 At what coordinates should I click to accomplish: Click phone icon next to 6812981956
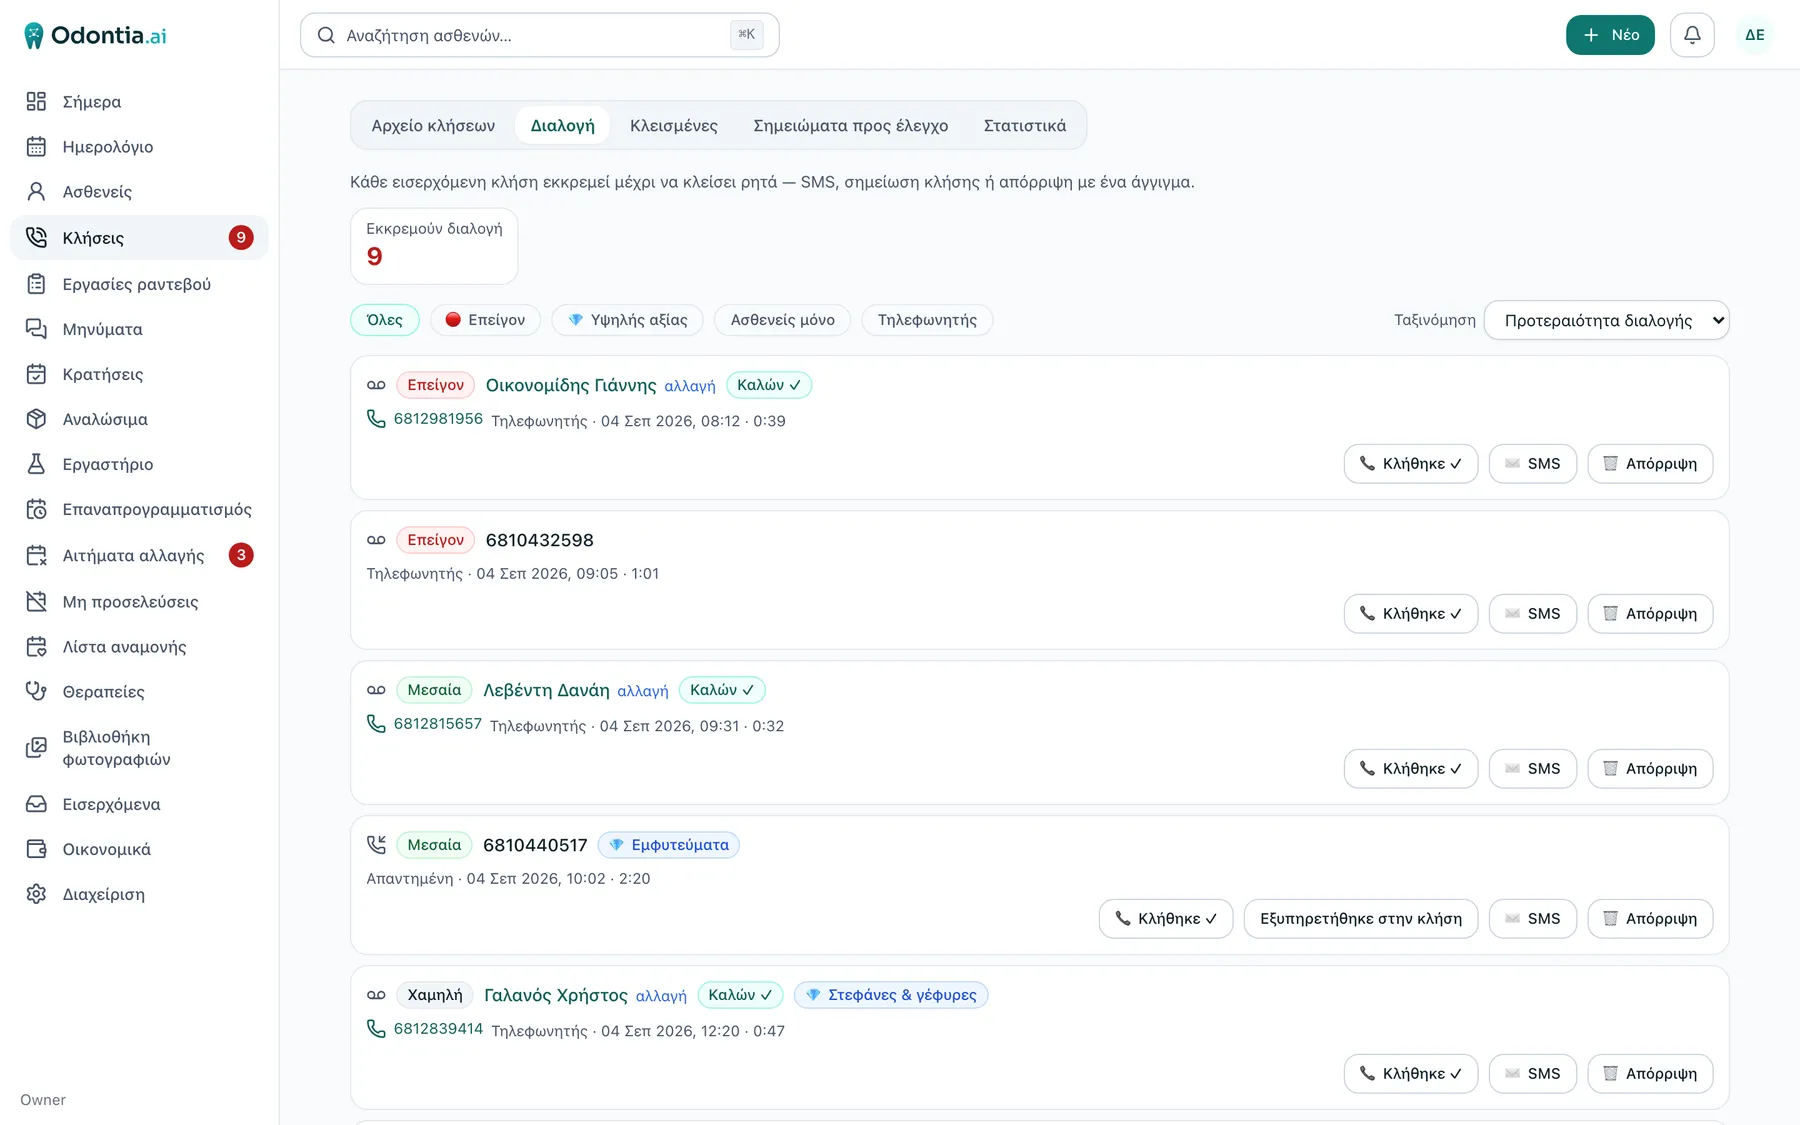(376, 419)
